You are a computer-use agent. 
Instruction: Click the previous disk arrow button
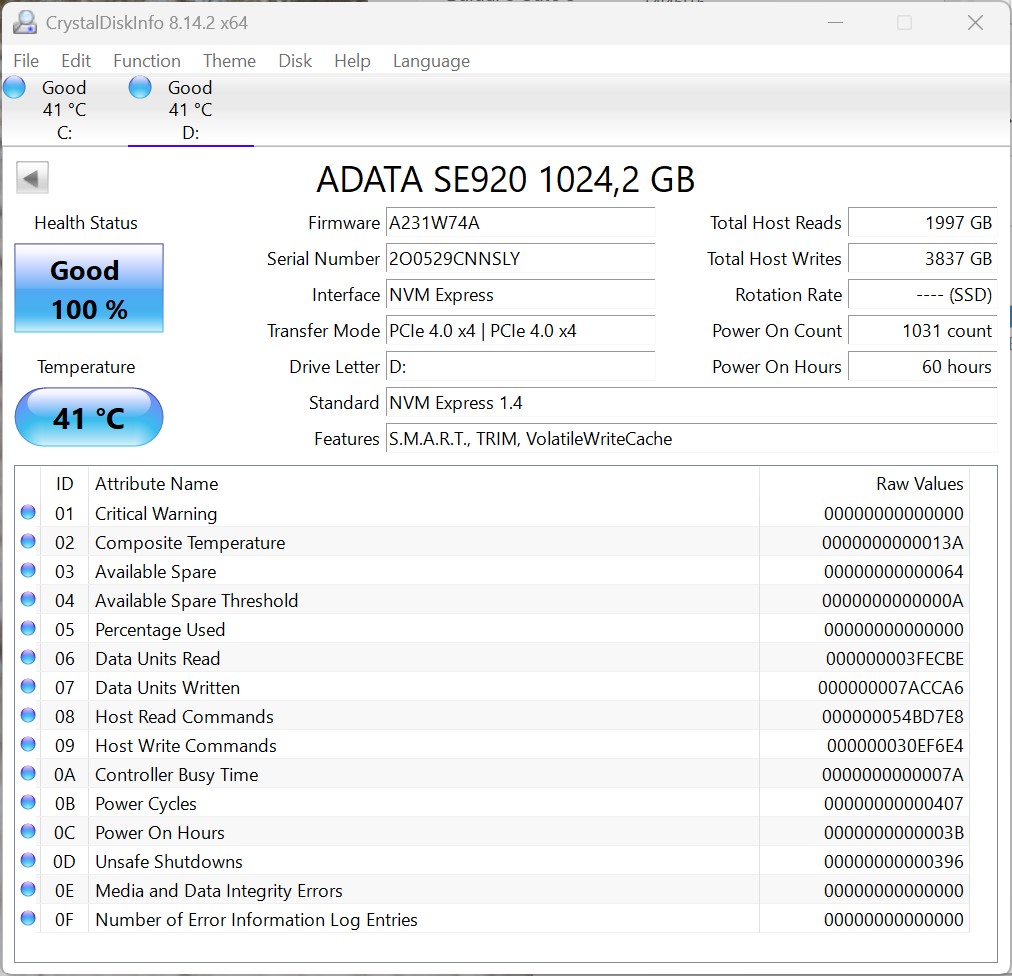(x=32, y=179)
